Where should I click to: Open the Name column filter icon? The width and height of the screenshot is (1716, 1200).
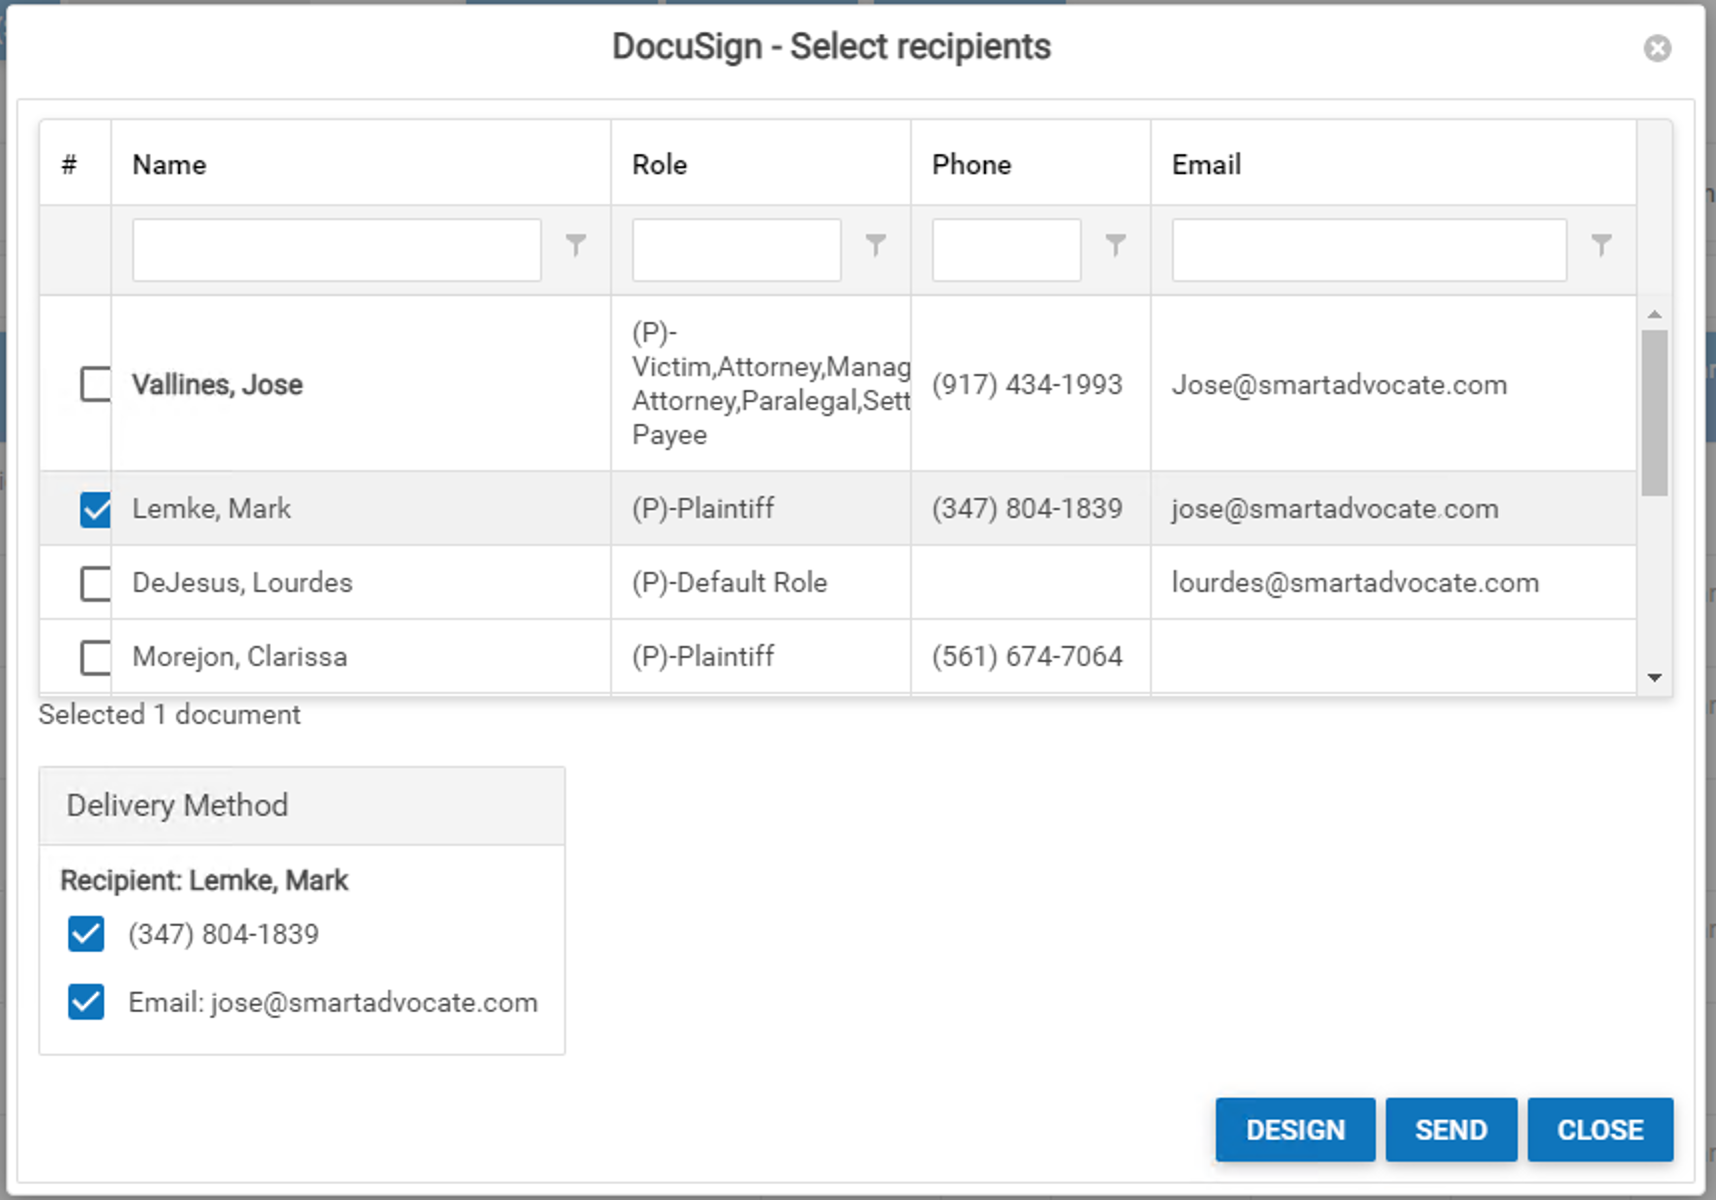[x=576, y=245]
